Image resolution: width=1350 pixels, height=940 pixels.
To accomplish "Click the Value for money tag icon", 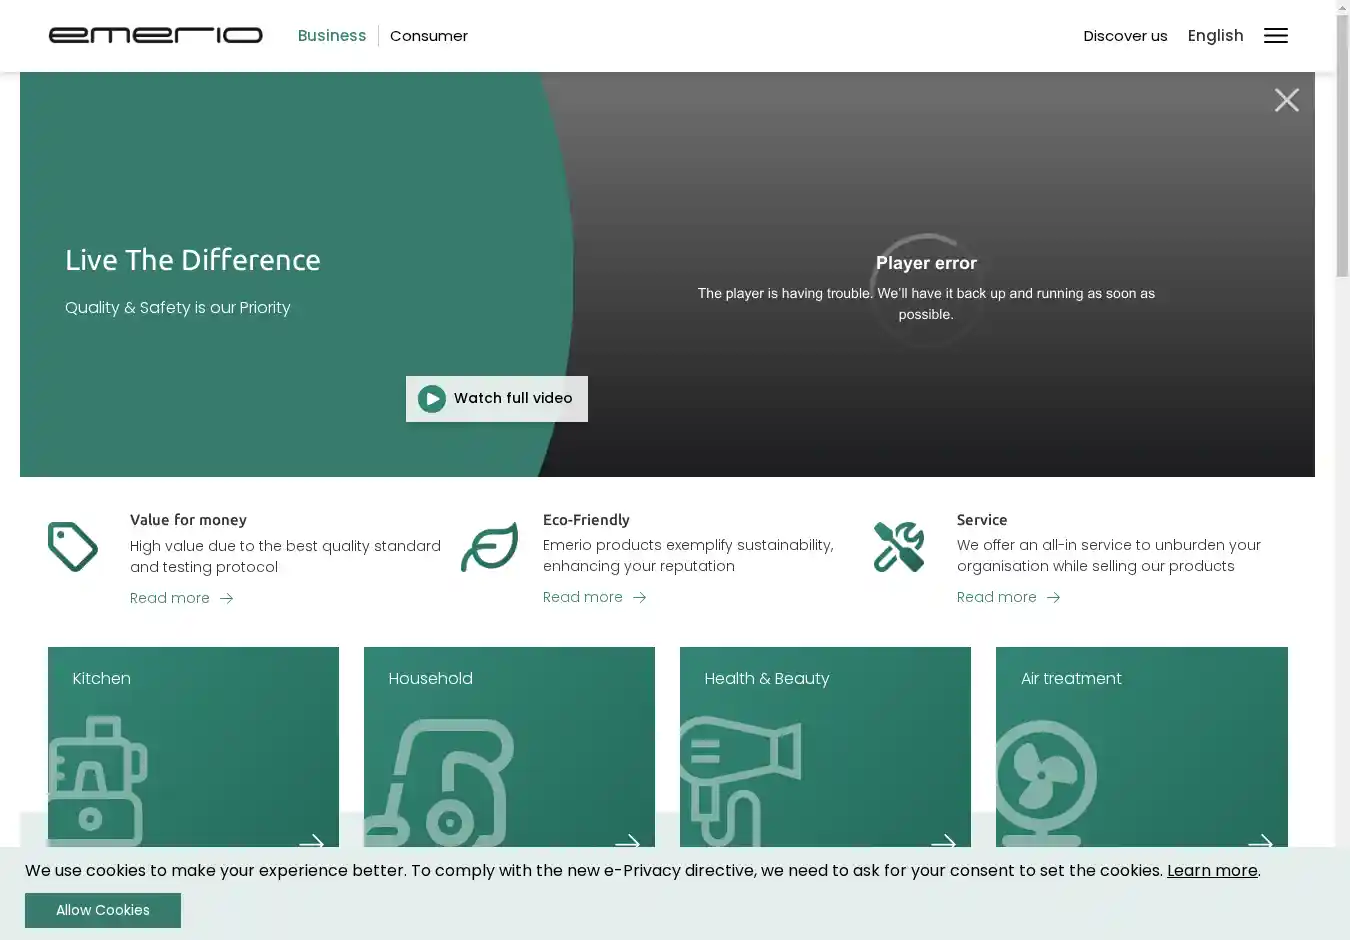I will 73,547.
